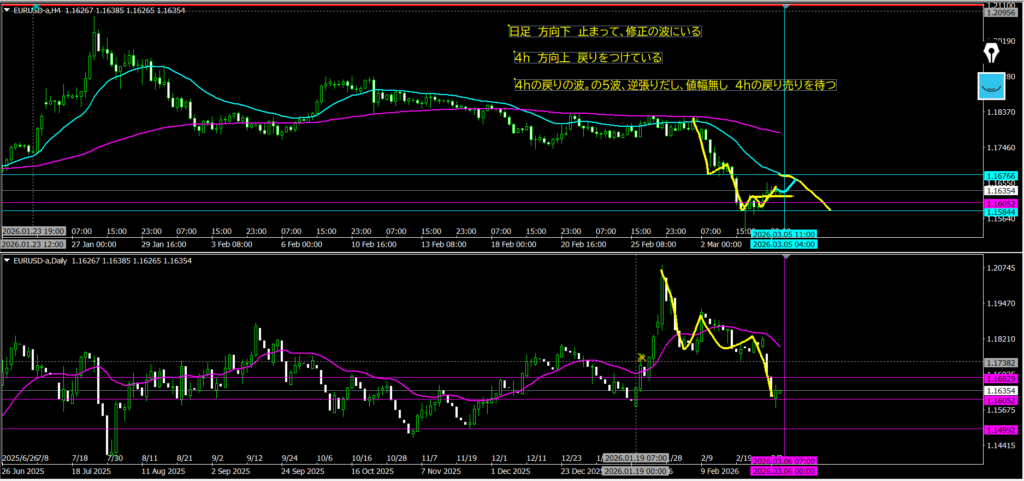Click the gray 2026.01.23 19:00 time label
1024x481 pixels.
point(33,234)
